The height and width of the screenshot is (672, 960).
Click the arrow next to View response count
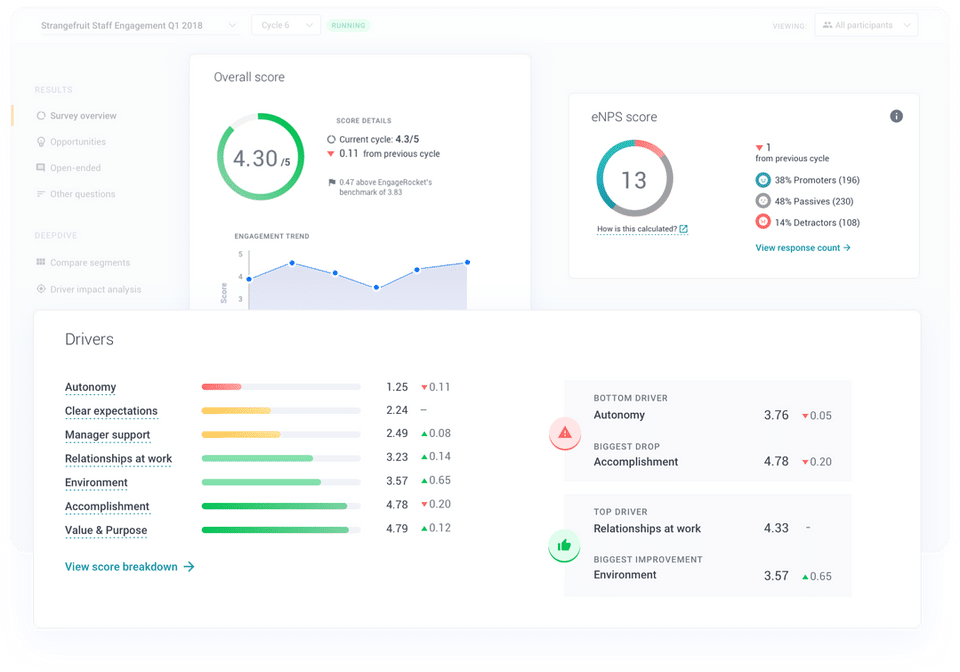coord(847,248)
